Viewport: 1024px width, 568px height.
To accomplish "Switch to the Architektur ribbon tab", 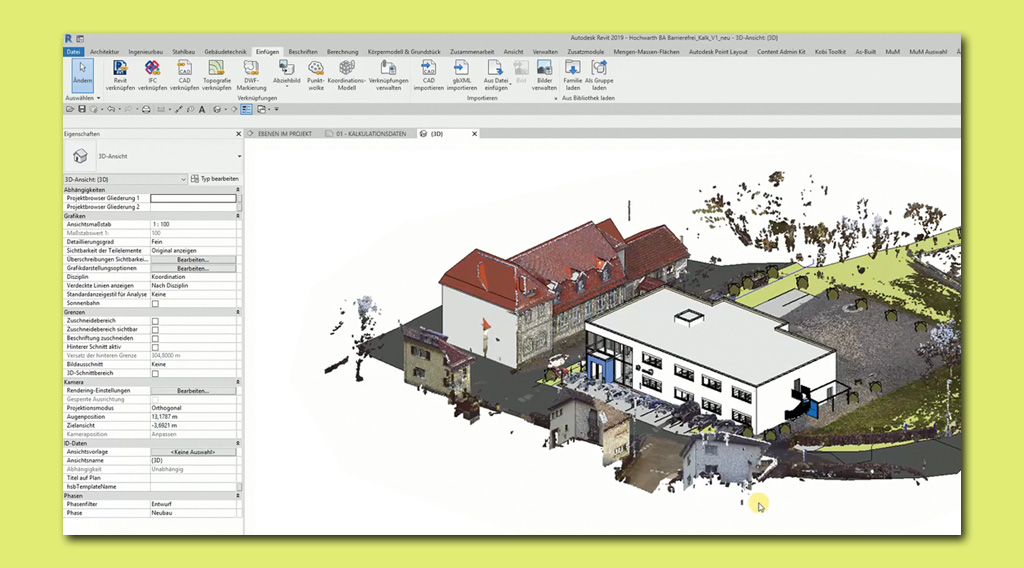I will [105, 51].
